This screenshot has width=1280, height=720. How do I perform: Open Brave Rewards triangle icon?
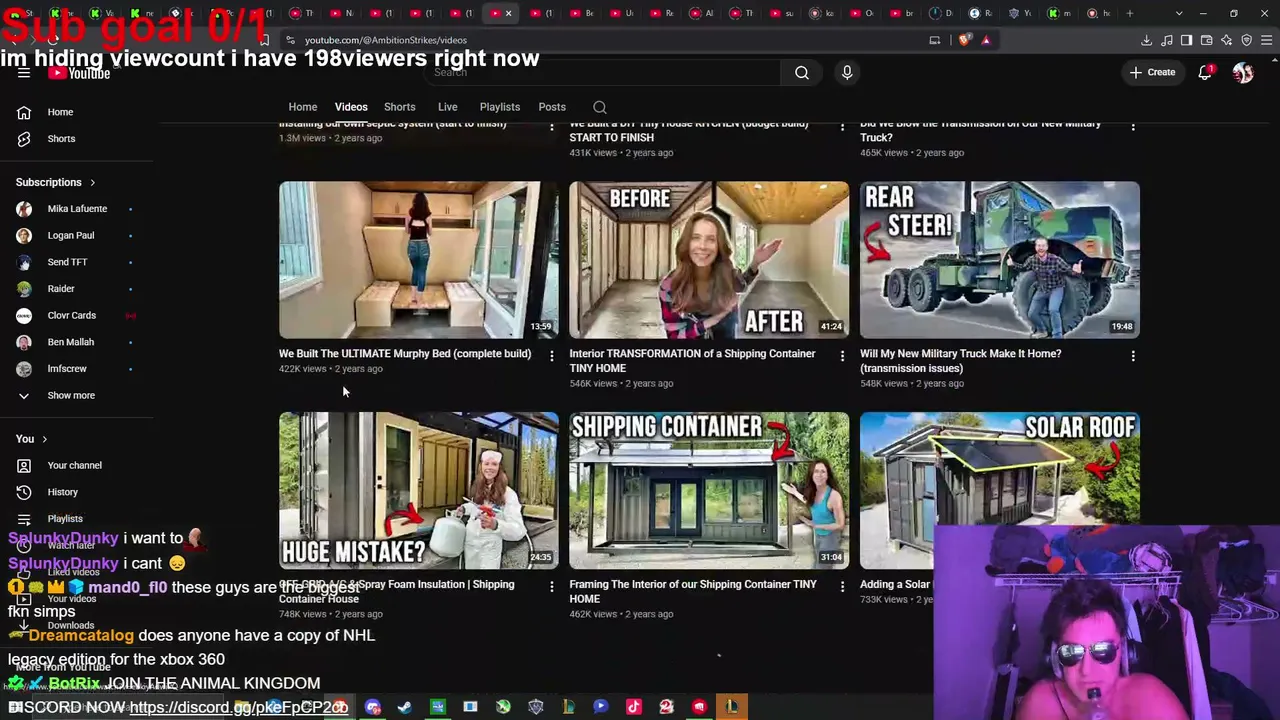[x=986, y=40]
